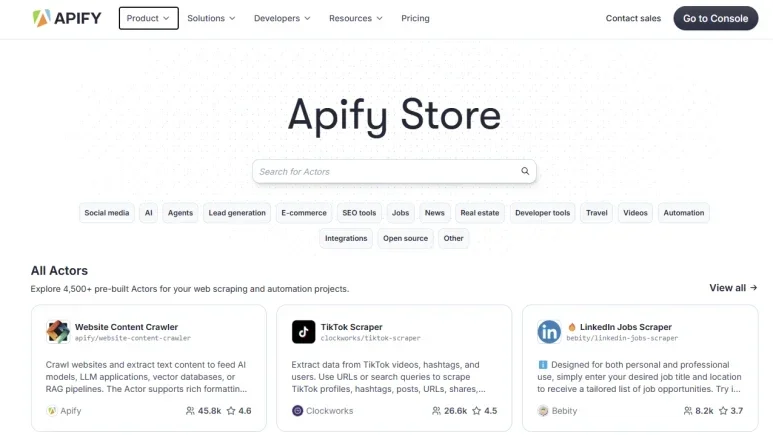Open the Resources dropdown menu
Viewport: 773px width, 435px height.
(356, 18)
